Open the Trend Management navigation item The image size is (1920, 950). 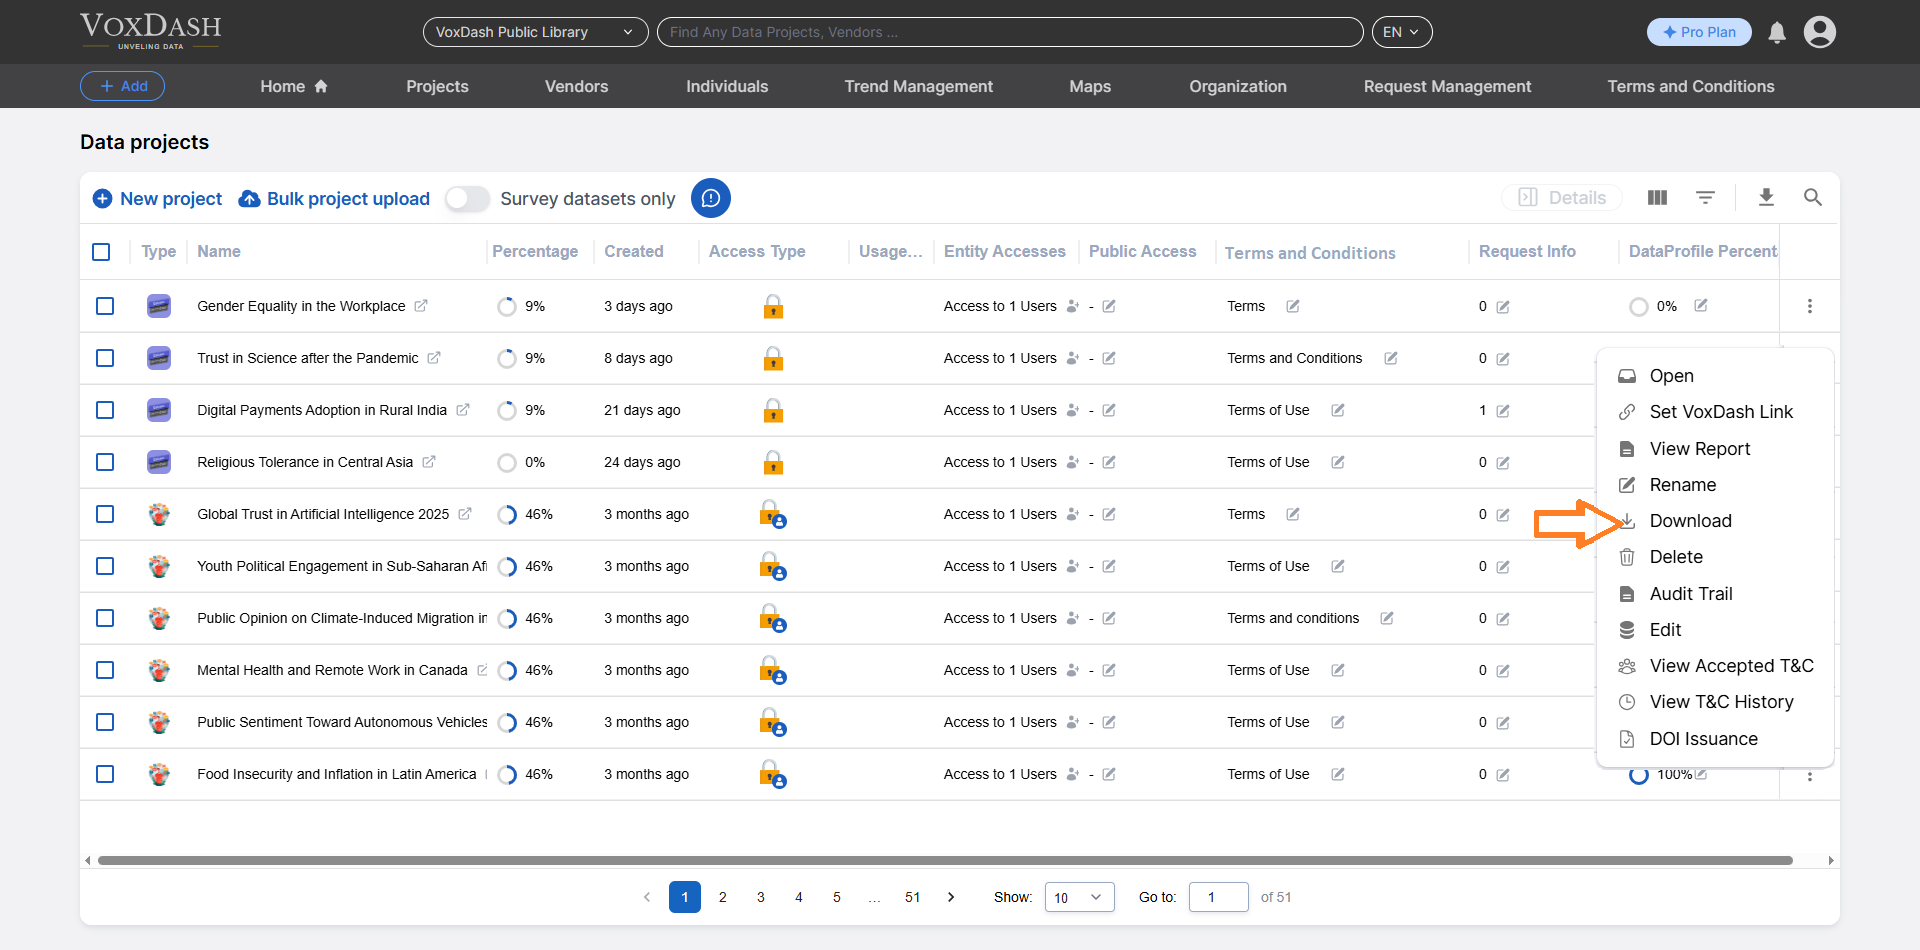918,86
